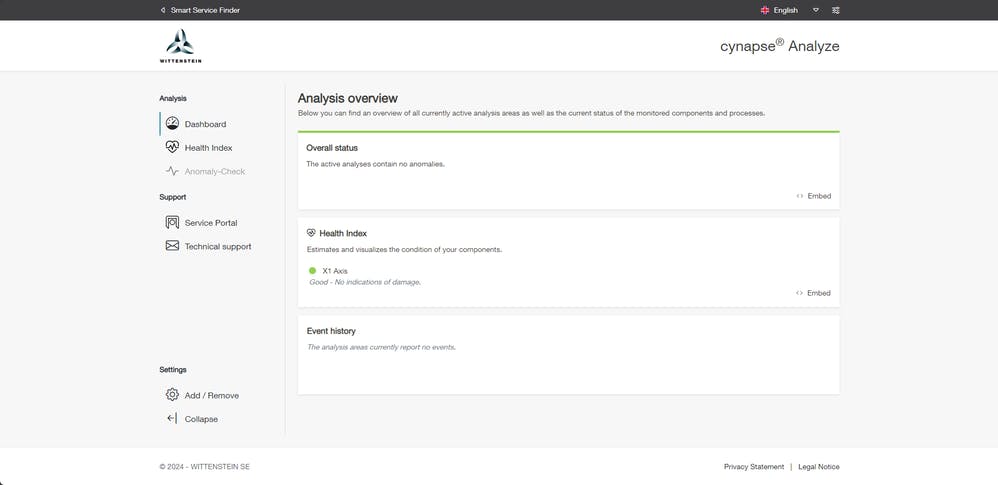Open the Legal Notice link
998x485 pixels.
click(x=819, y=467)
